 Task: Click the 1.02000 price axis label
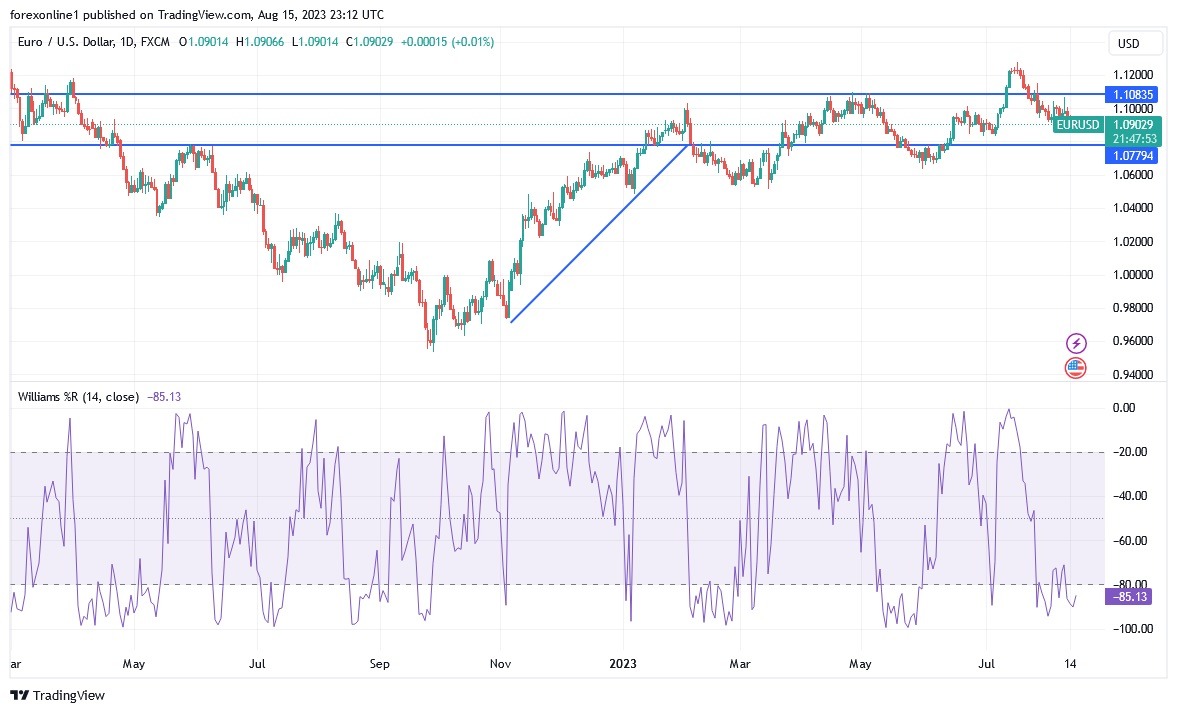[1132, 242]
